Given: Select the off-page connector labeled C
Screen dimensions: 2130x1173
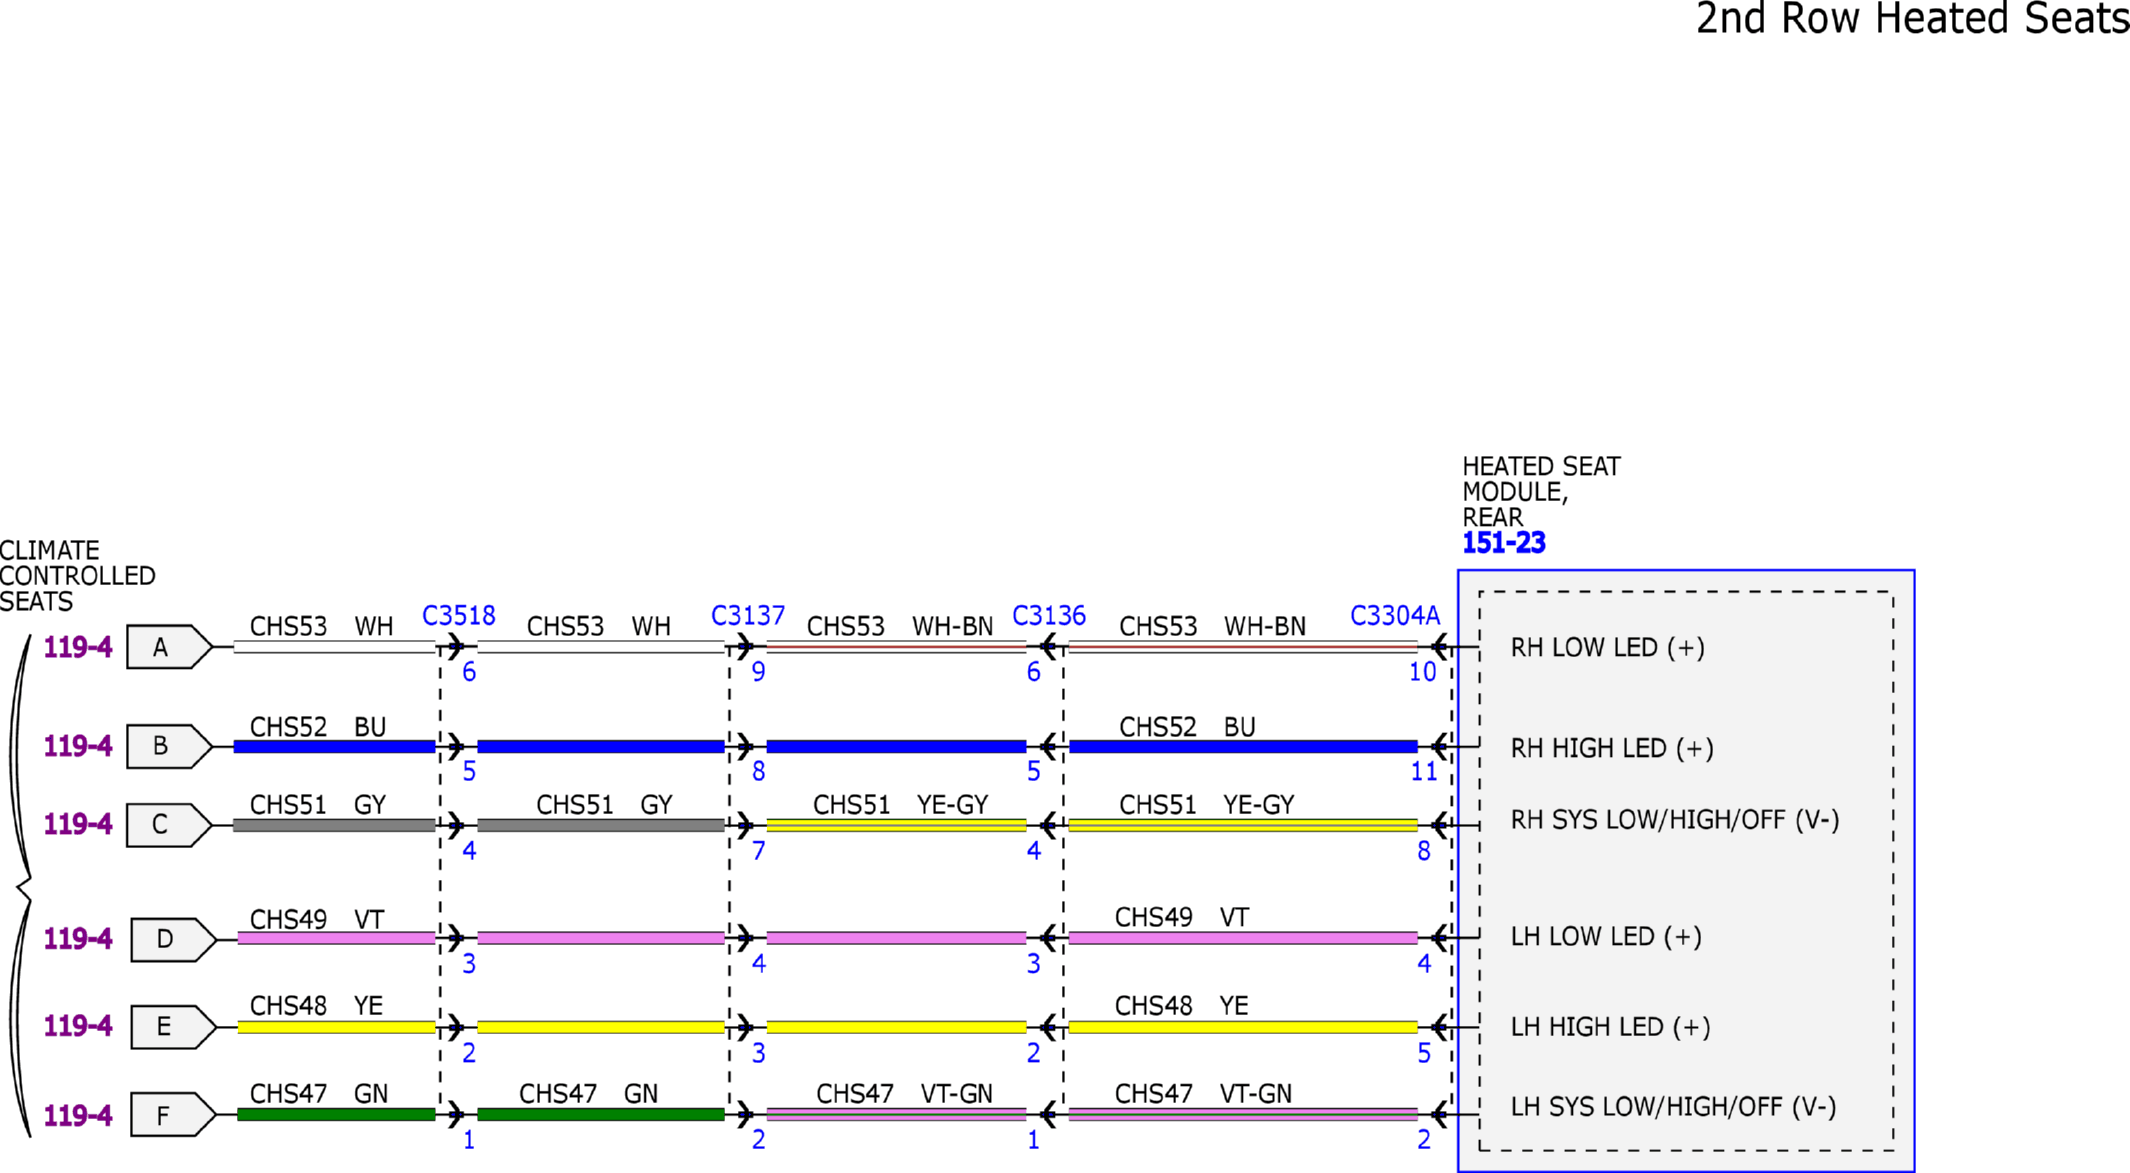Looking at the screenshot, I should pos(169,825).
